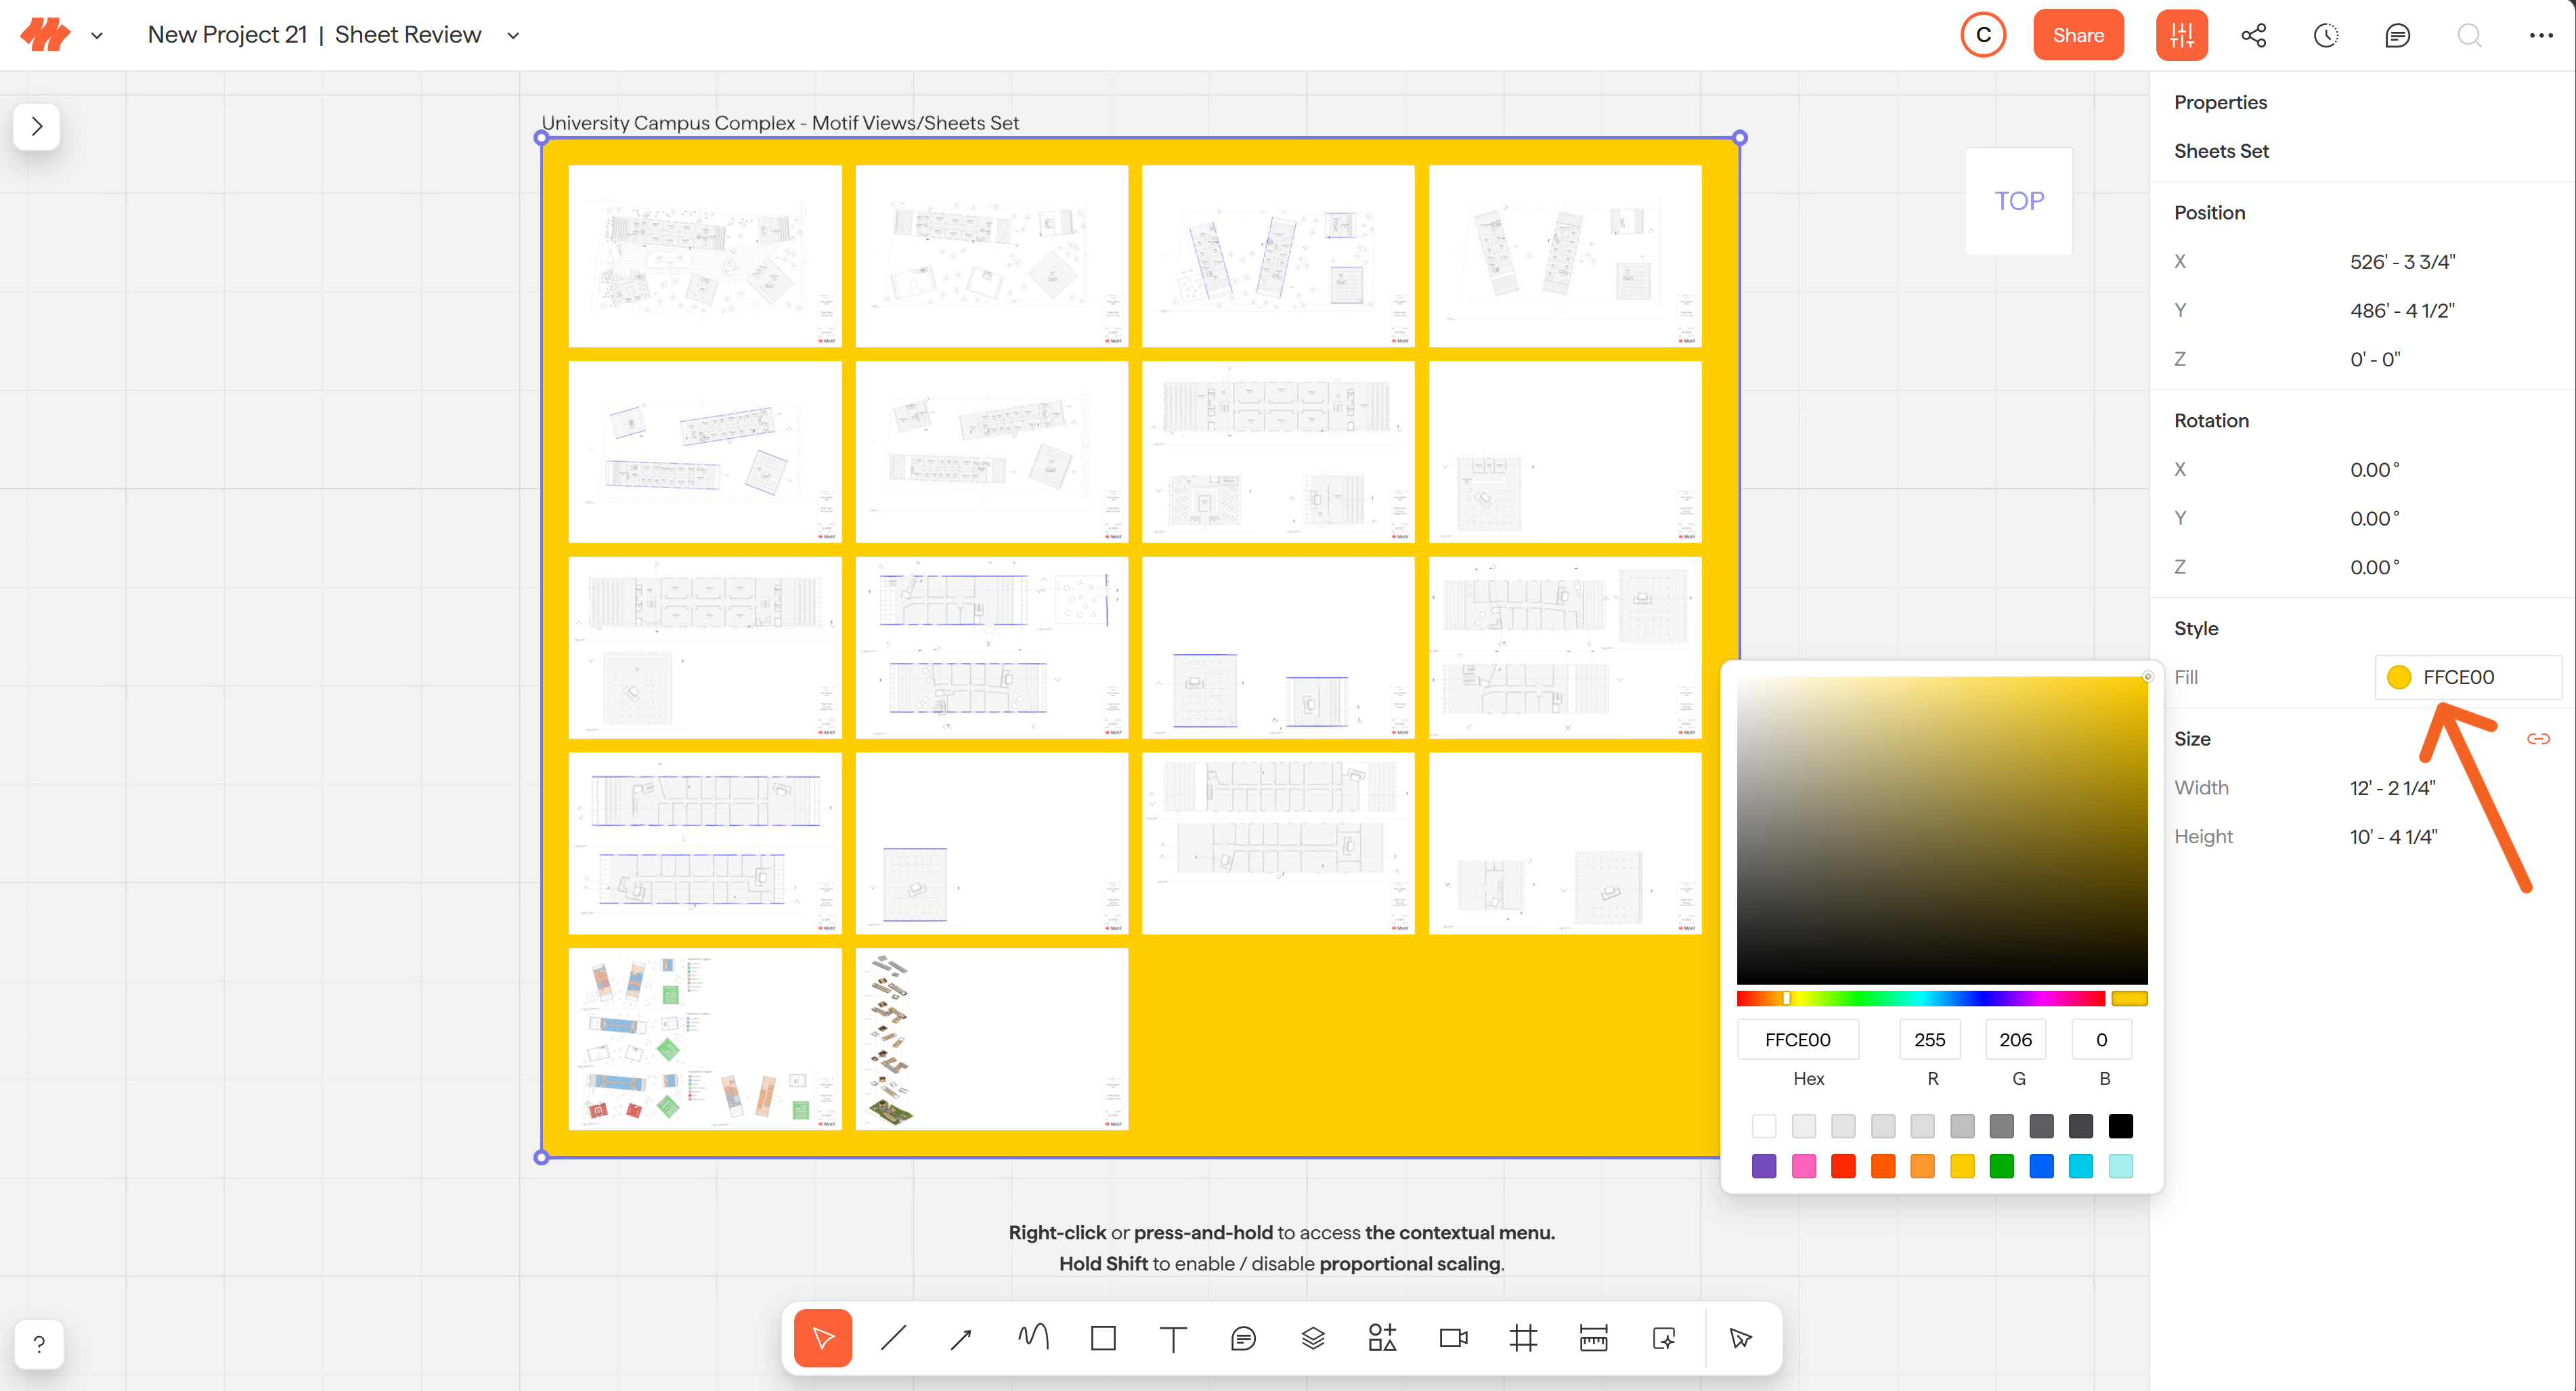The height and width of the screenshot is (1391, 2576).
Task: Select the AI generate image tool
Action: pyautogui.click(x=1664, y=1338)
